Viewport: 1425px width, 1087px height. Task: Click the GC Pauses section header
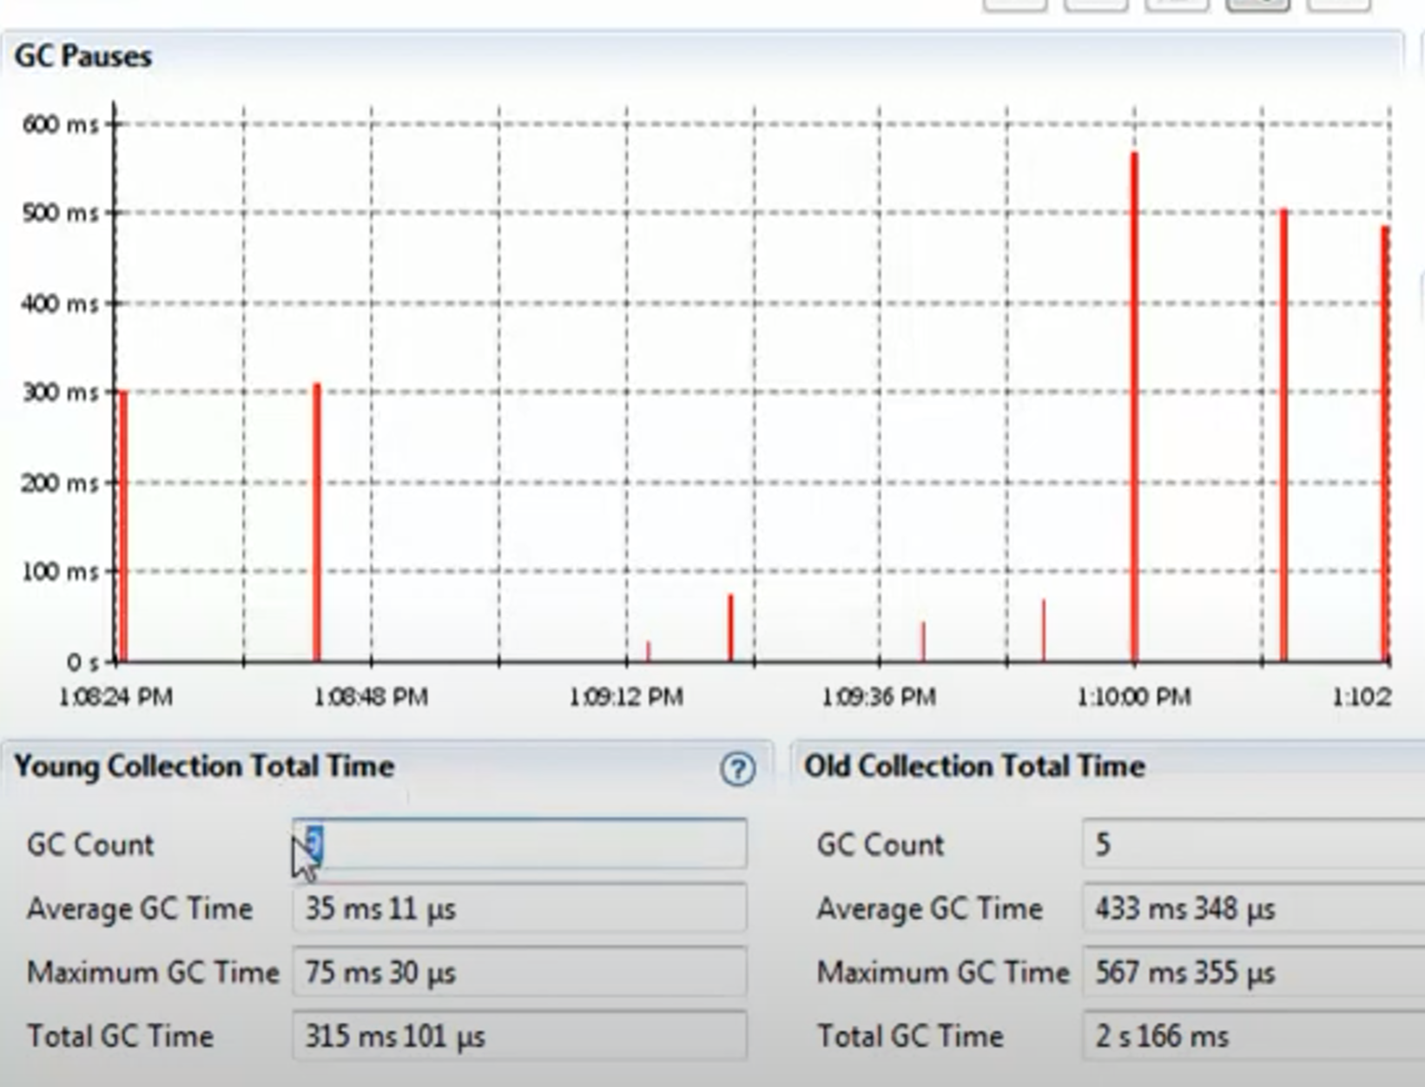coord(83,56)
